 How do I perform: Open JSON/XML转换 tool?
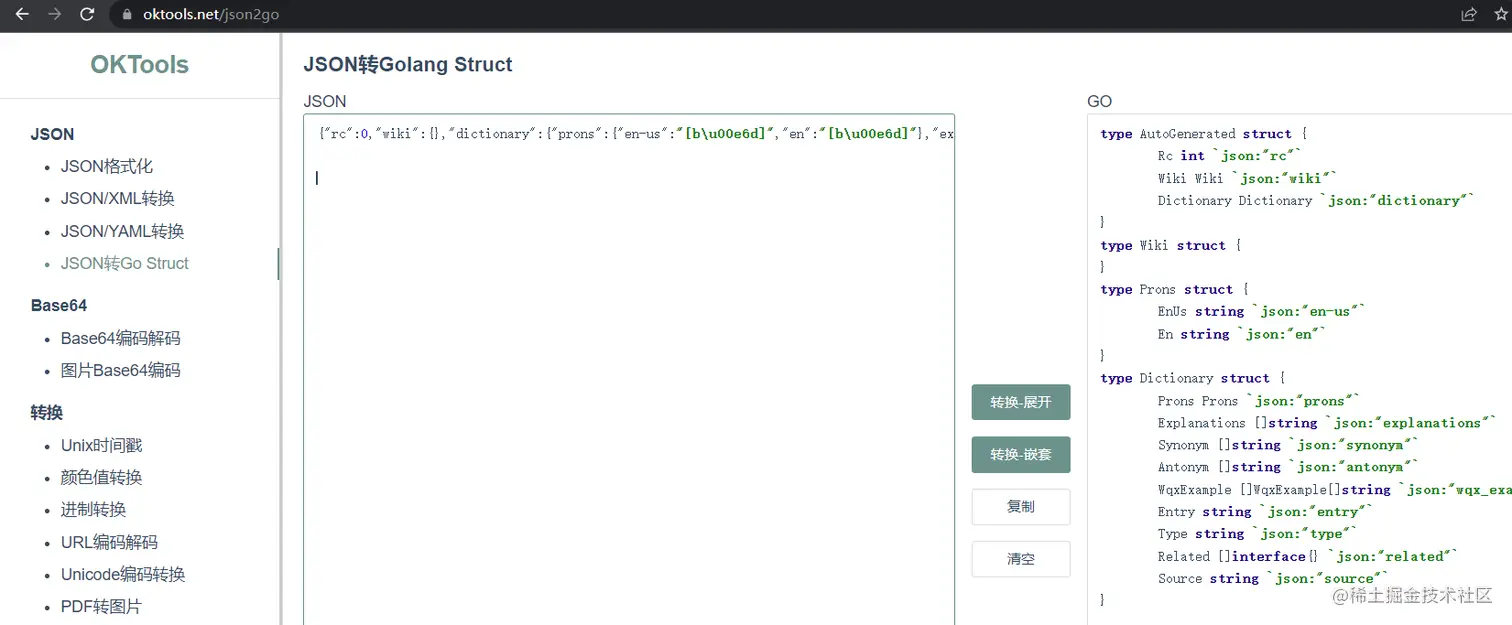117,198
